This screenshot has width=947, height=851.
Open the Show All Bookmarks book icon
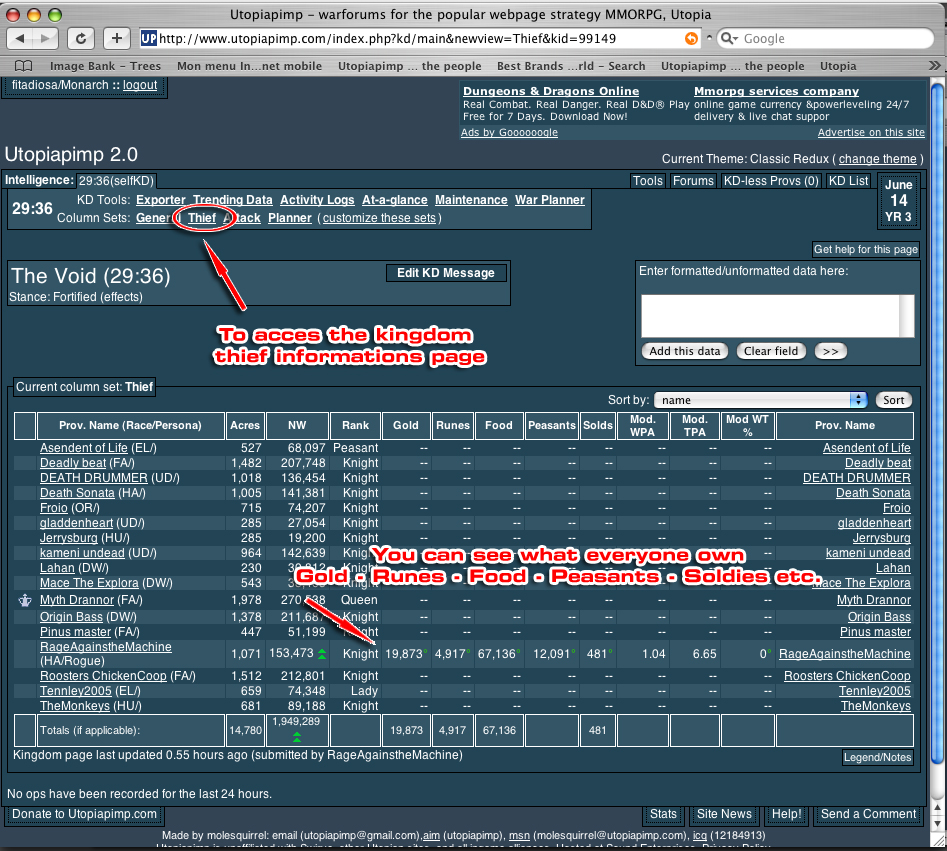(23, 66)
